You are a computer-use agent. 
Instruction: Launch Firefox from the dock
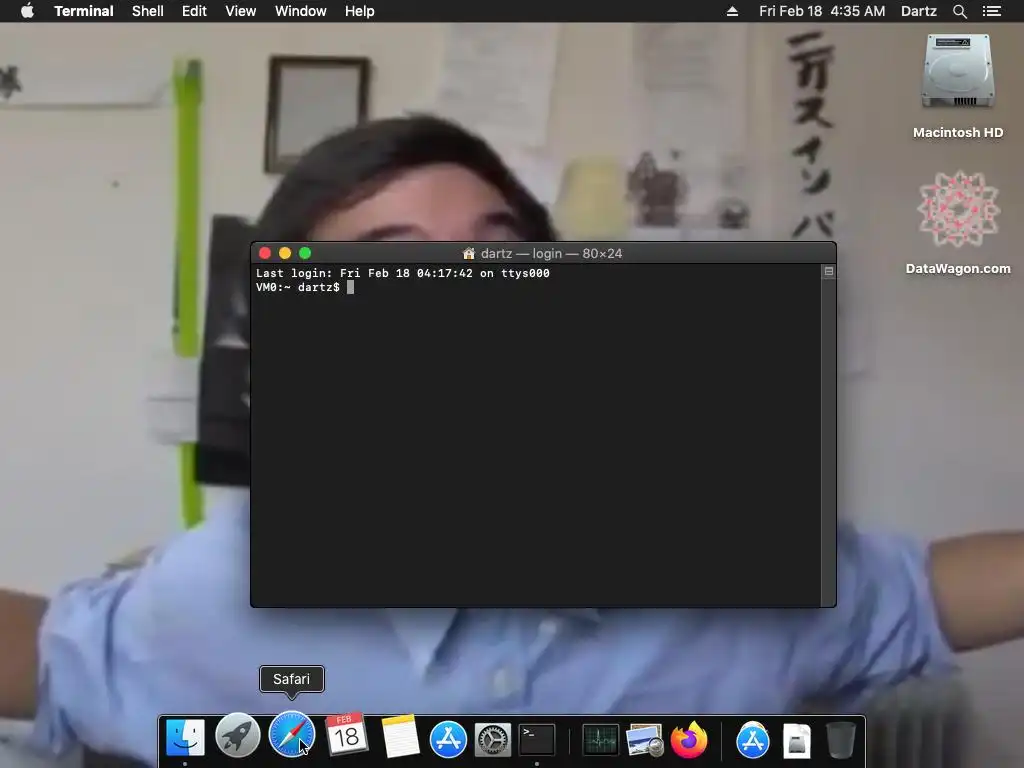tap(689, 740)
